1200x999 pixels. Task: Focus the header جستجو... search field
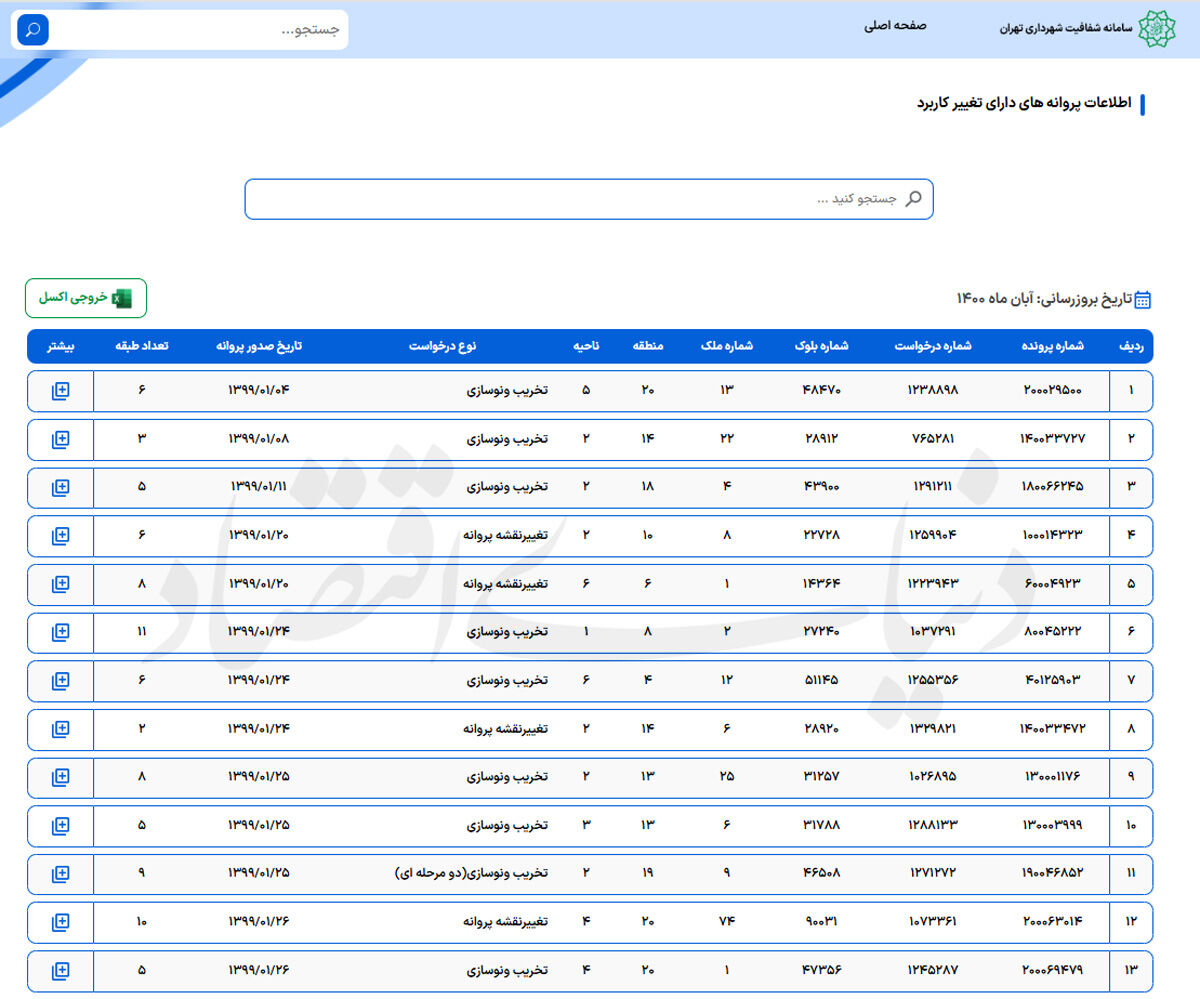tap(199, 30)
